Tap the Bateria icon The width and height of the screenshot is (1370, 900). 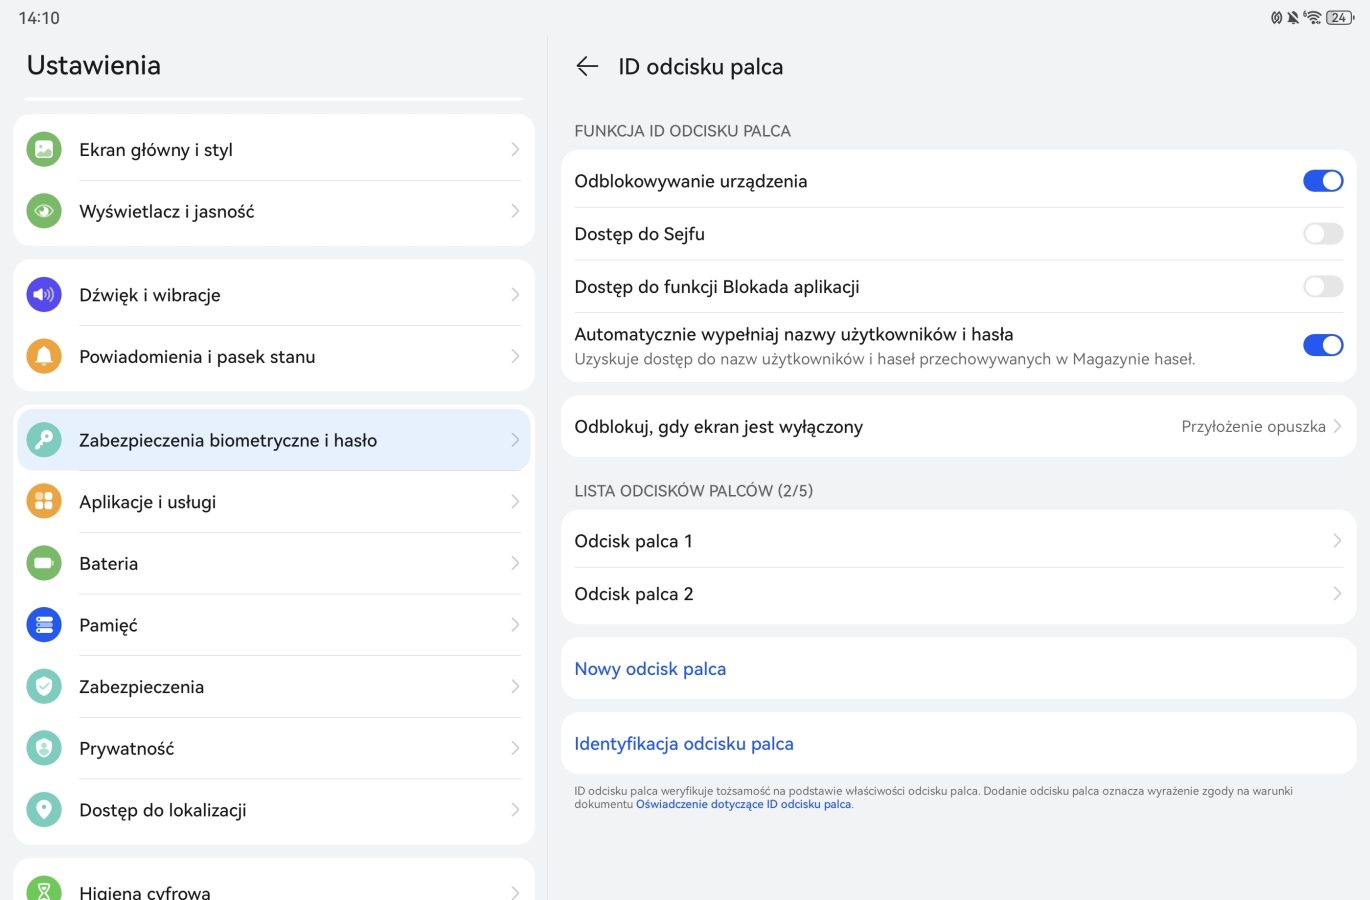tap(44, 563)
